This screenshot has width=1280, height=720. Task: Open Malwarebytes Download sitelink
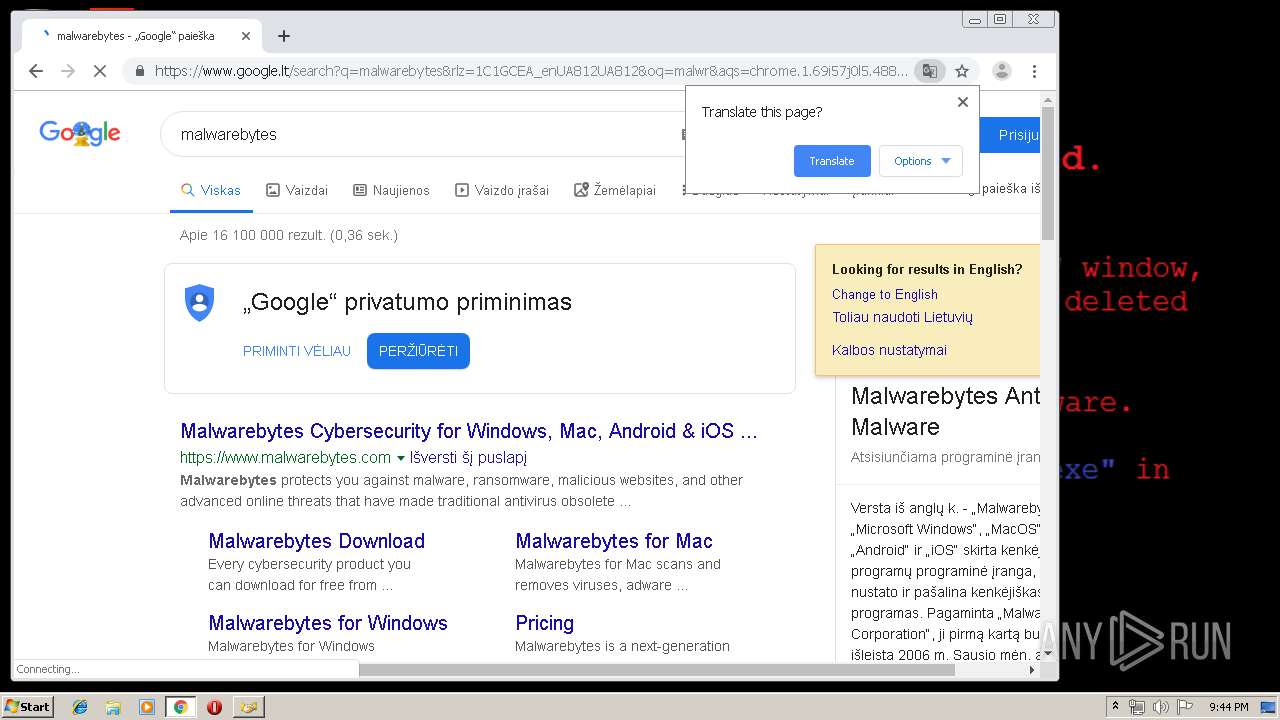pyautogui.click(x=316, y=541)
